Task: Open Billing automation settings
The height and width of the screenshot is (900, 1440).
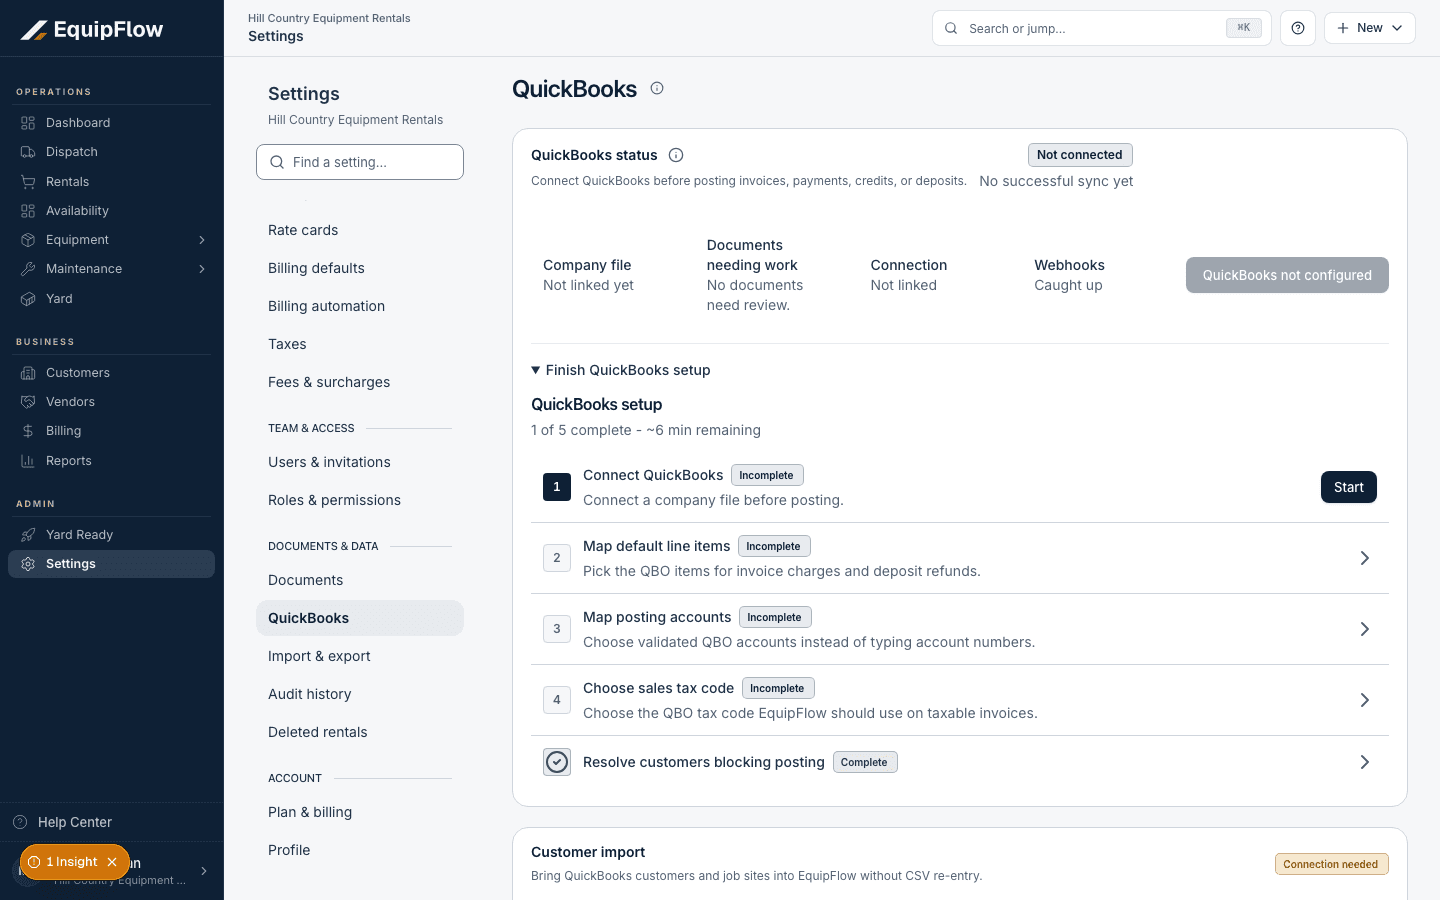Action: point(360,306)
